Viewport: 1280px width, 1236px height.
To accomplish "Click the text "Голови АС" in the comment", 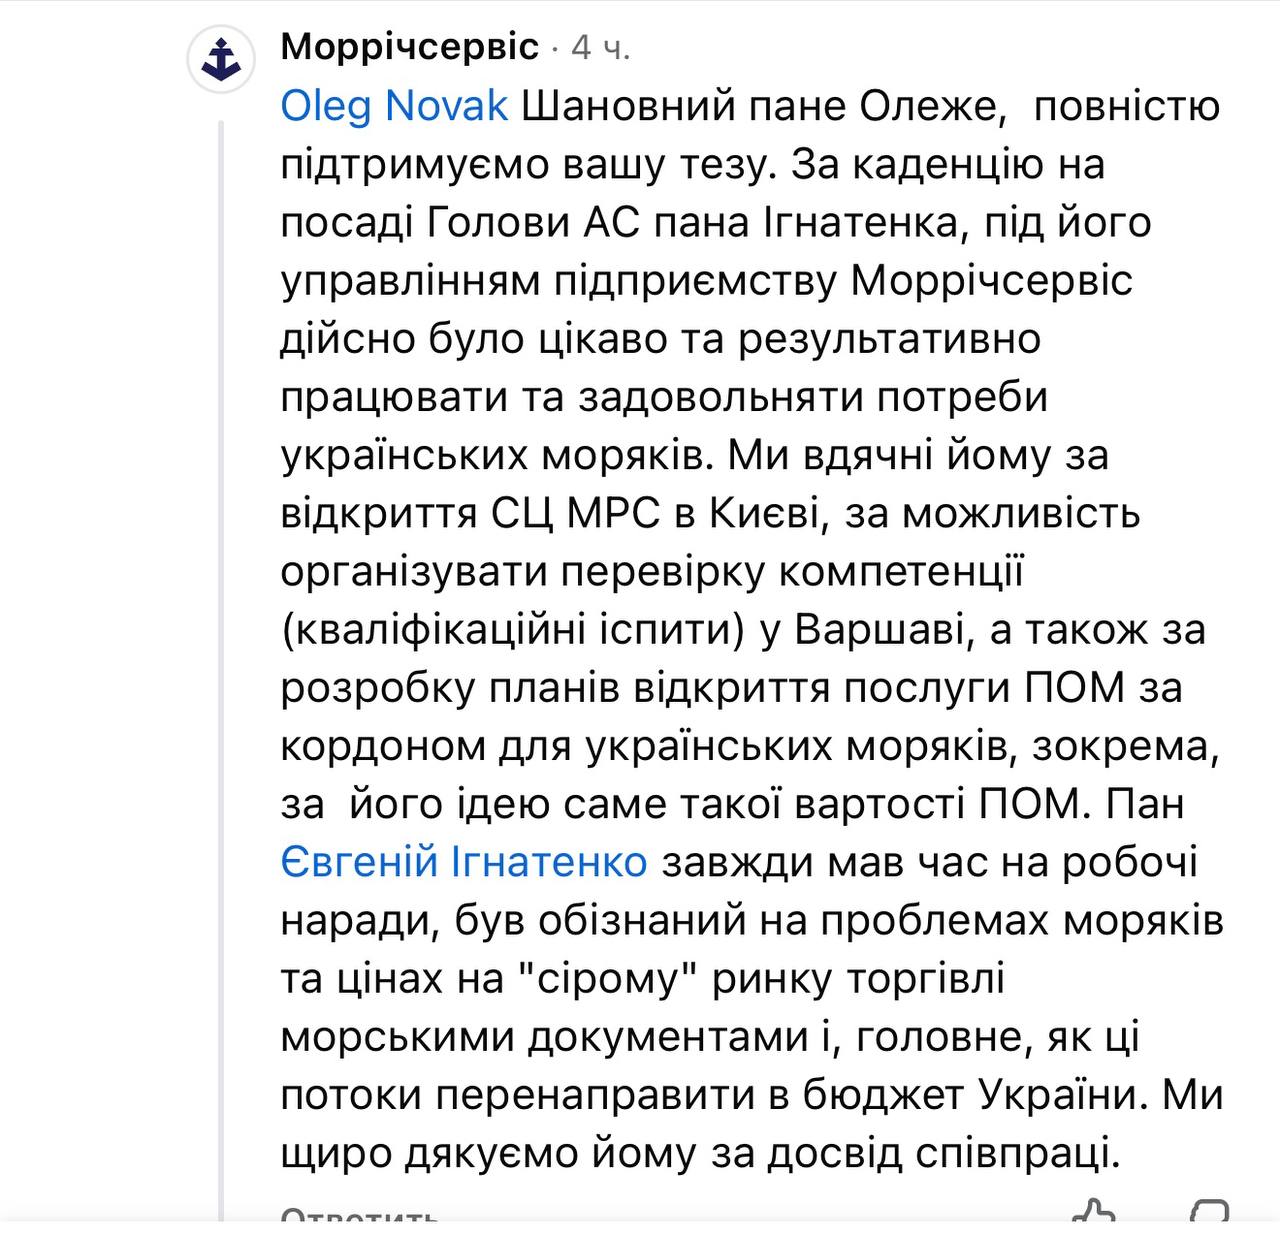I will coord(533,222).
